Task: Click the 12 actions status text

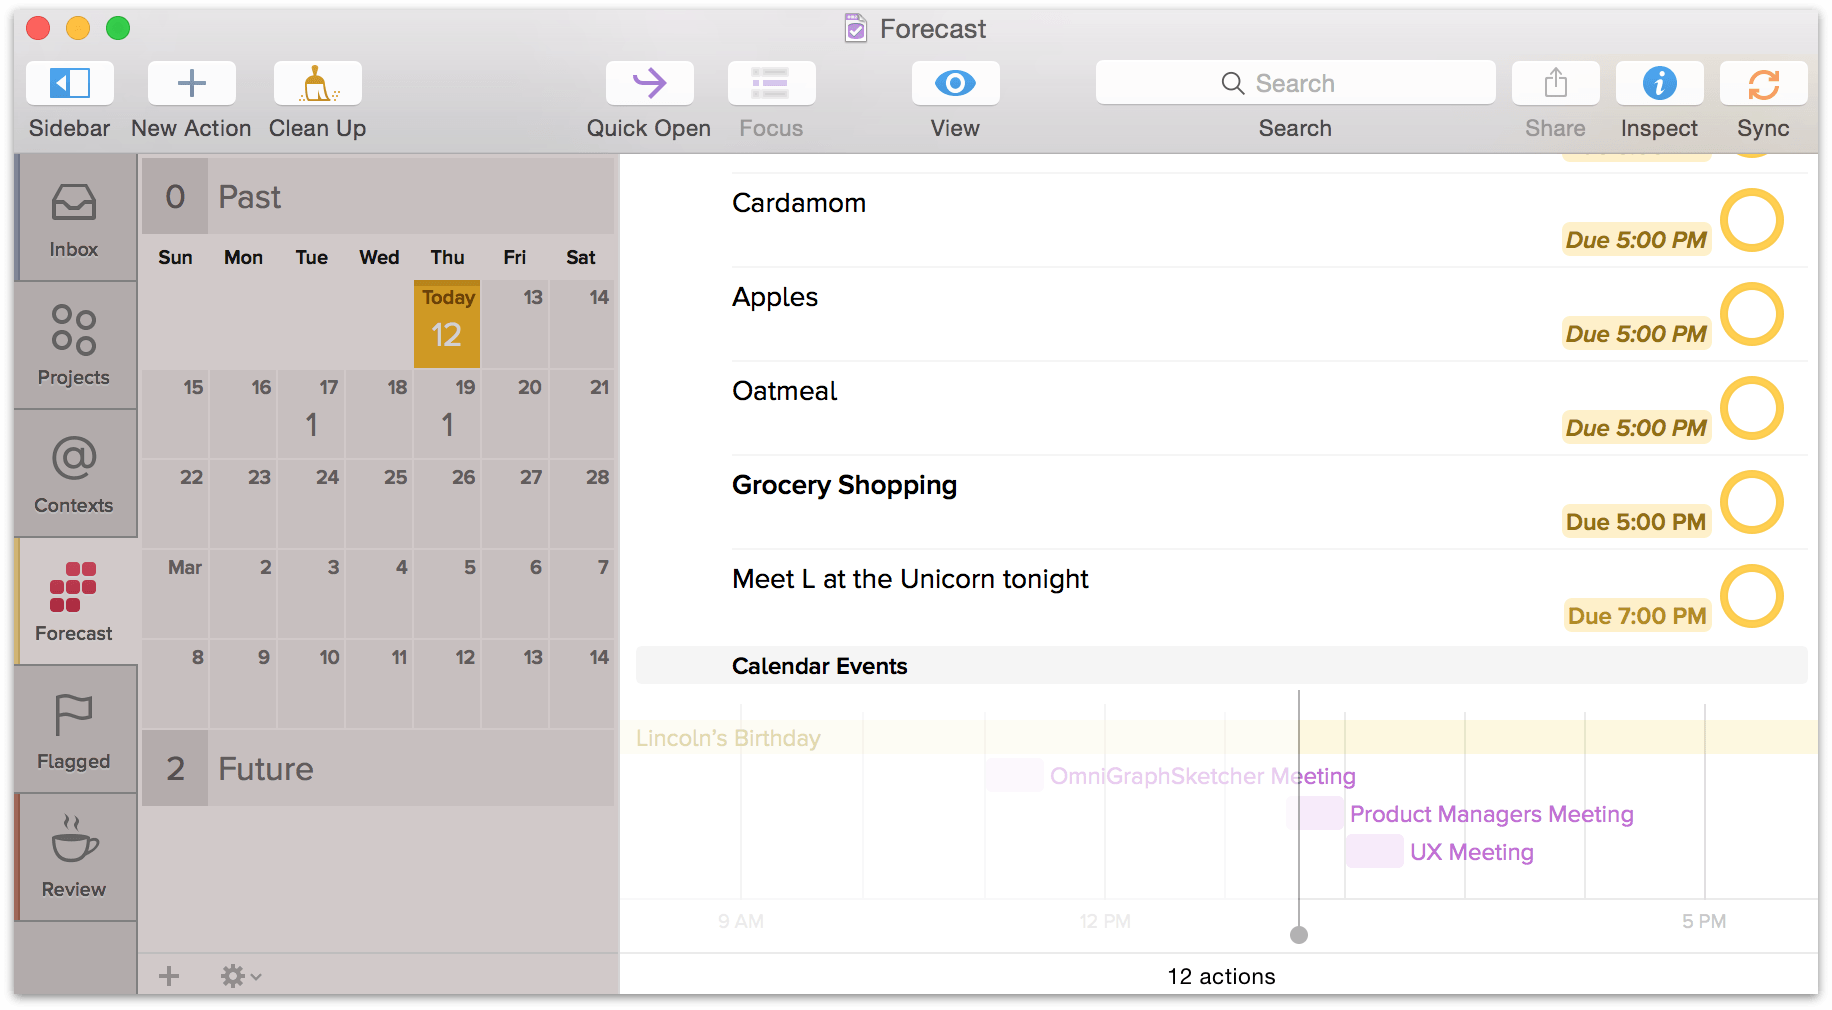Action: click(1221, 976)
